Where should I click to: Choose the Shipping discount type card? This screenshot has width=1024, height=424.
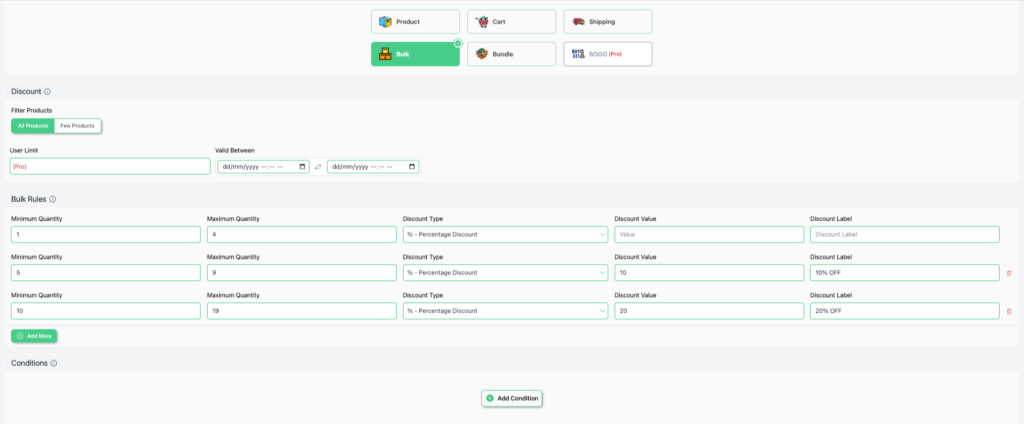click(x=607, y=22)
